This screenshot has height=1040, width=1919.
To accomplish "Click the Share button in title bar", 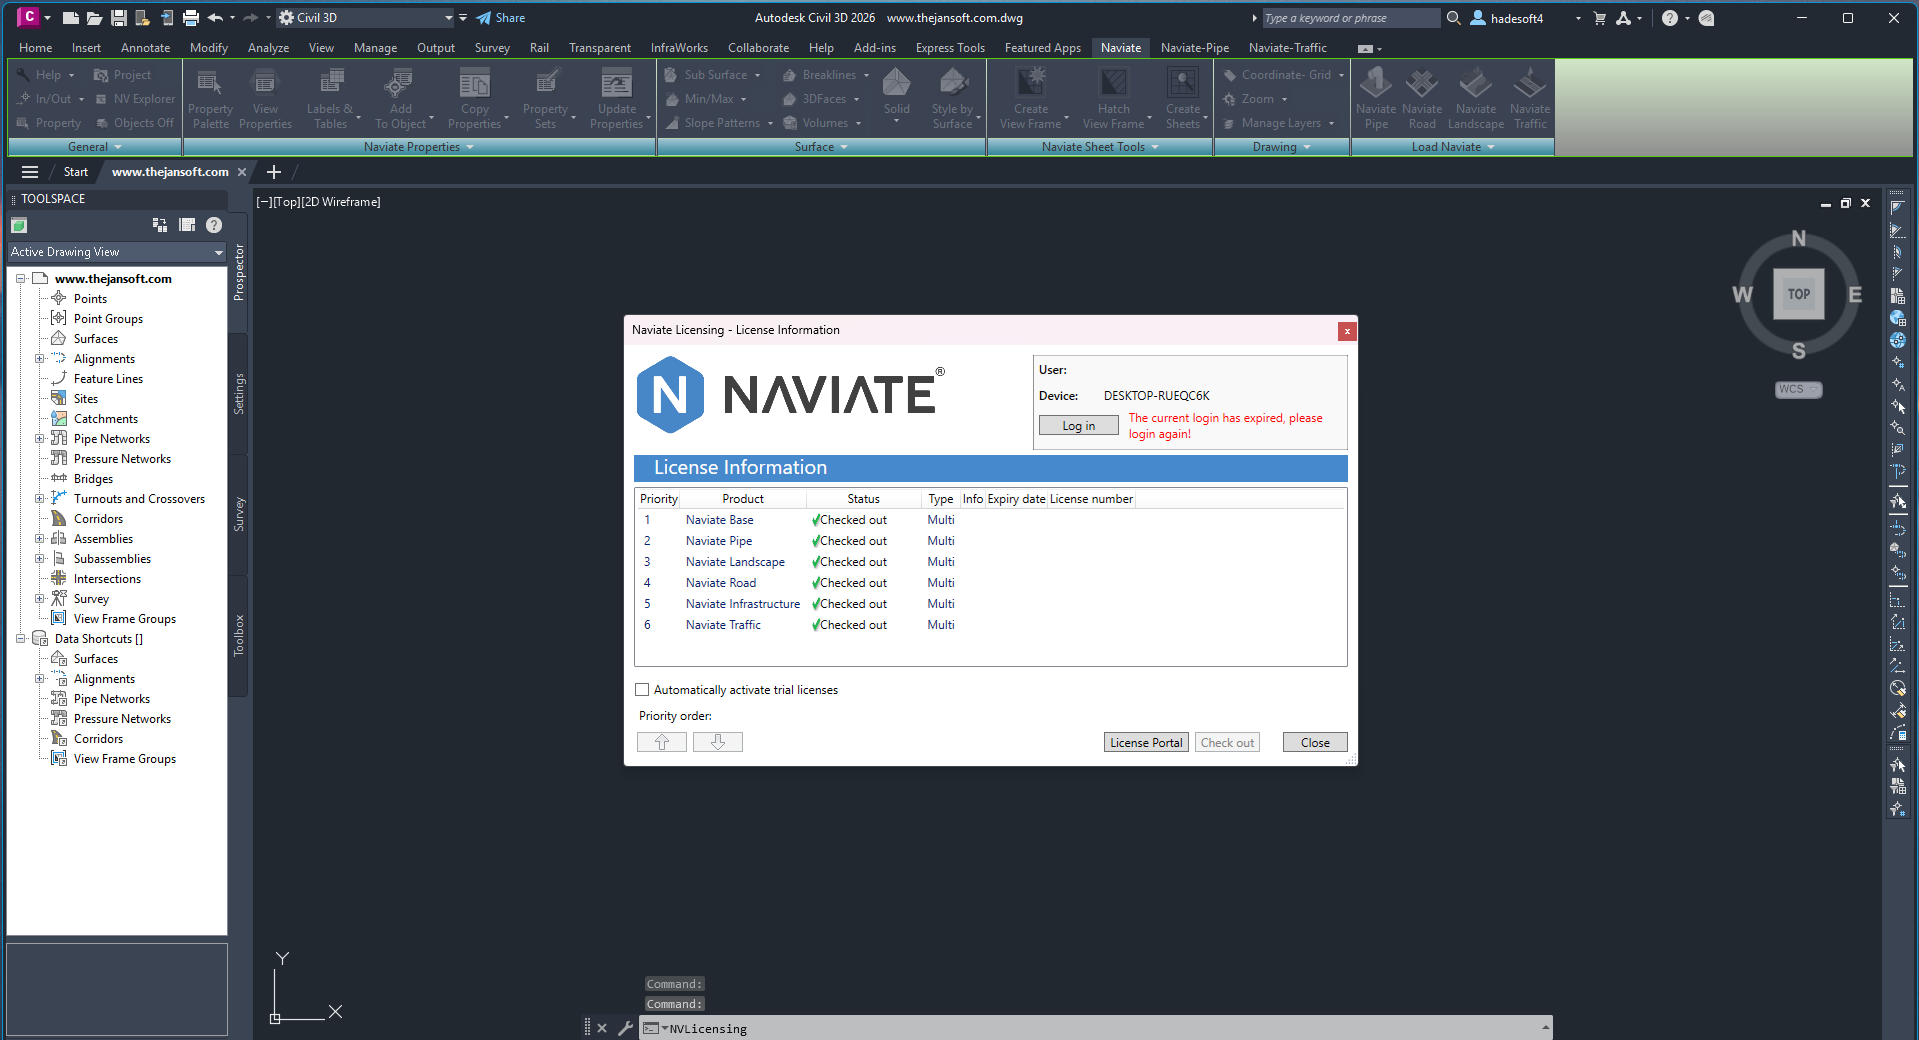I will (x=500, y=18).
